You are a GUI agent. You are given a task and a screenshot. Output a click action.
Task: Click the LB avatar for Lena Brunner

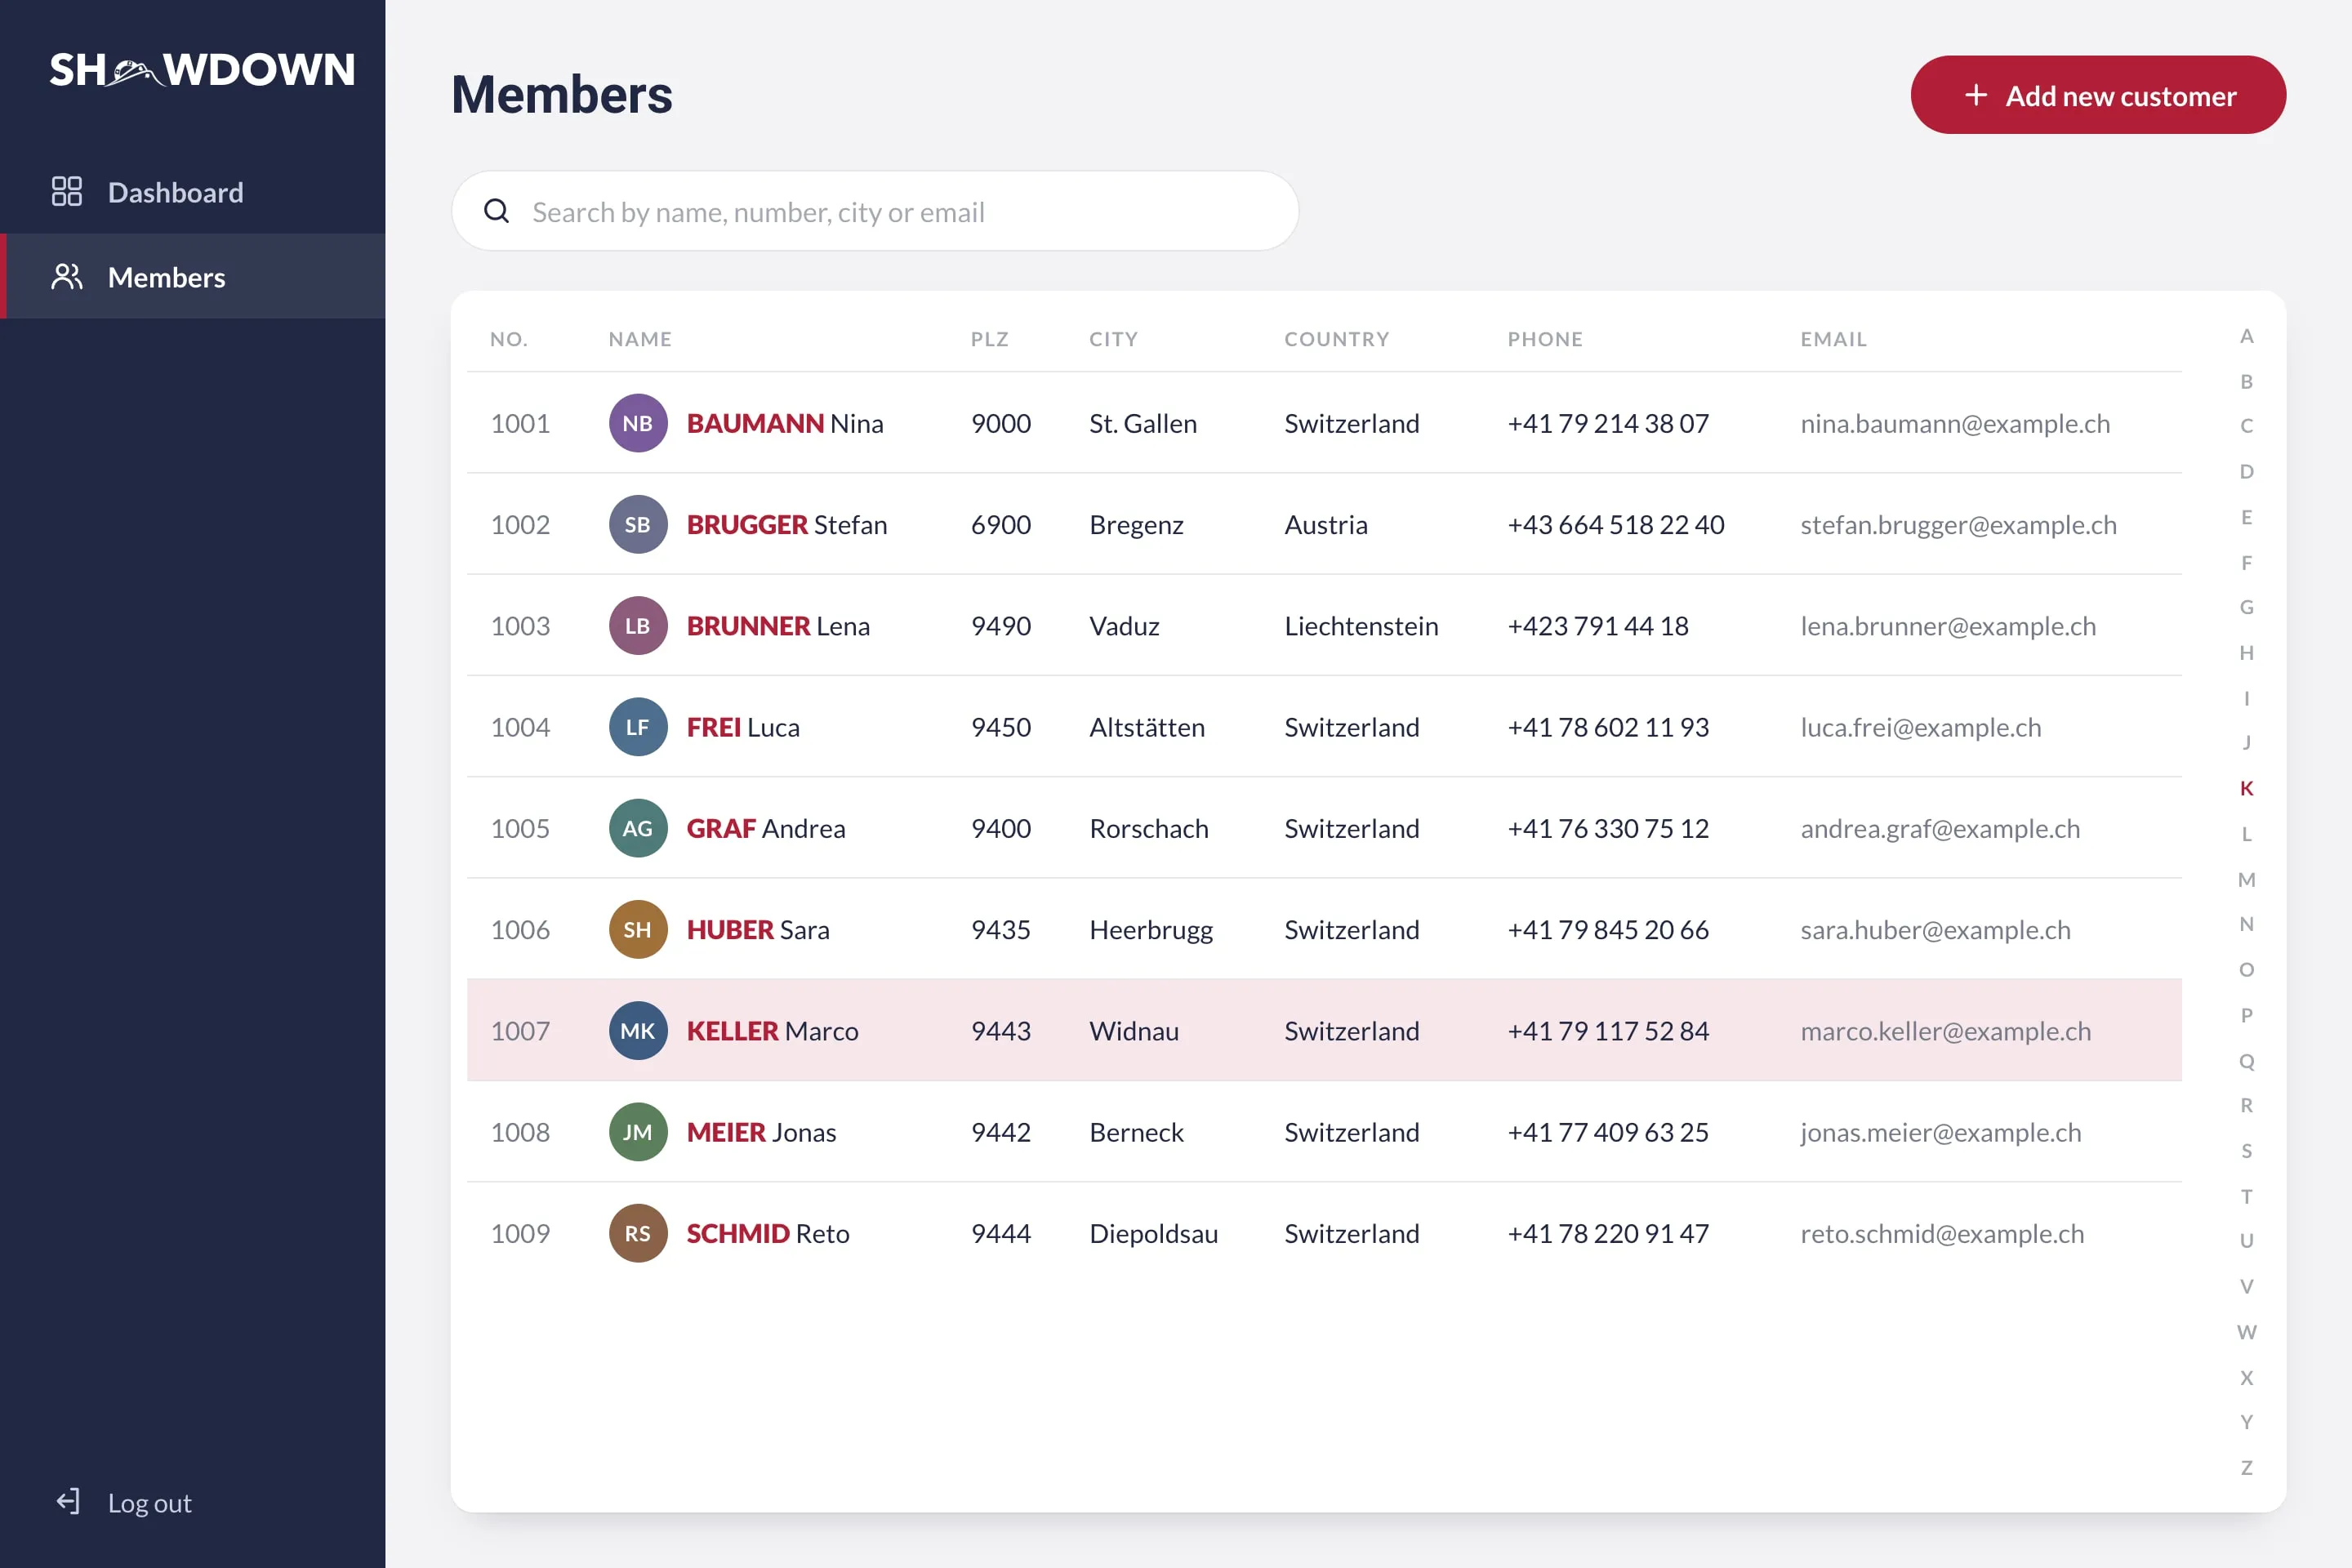638,626
